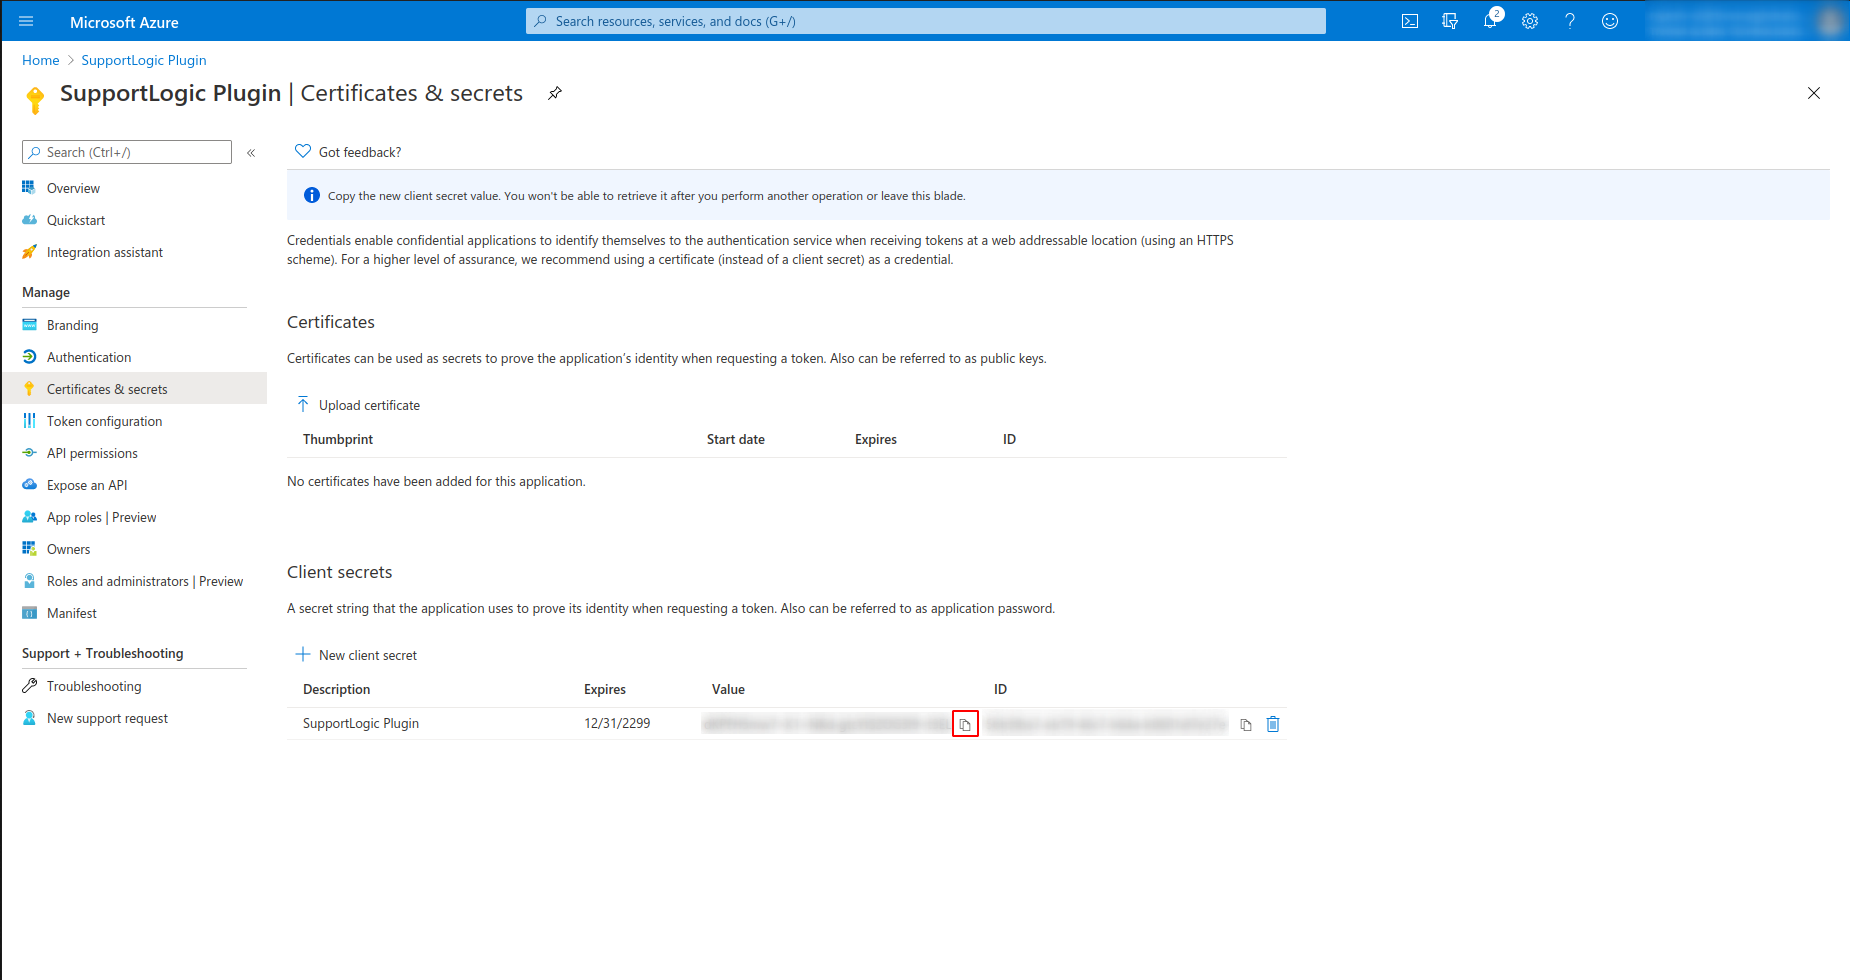Open the help question mark menu

pyautogui.click(x=1570, y=21)
